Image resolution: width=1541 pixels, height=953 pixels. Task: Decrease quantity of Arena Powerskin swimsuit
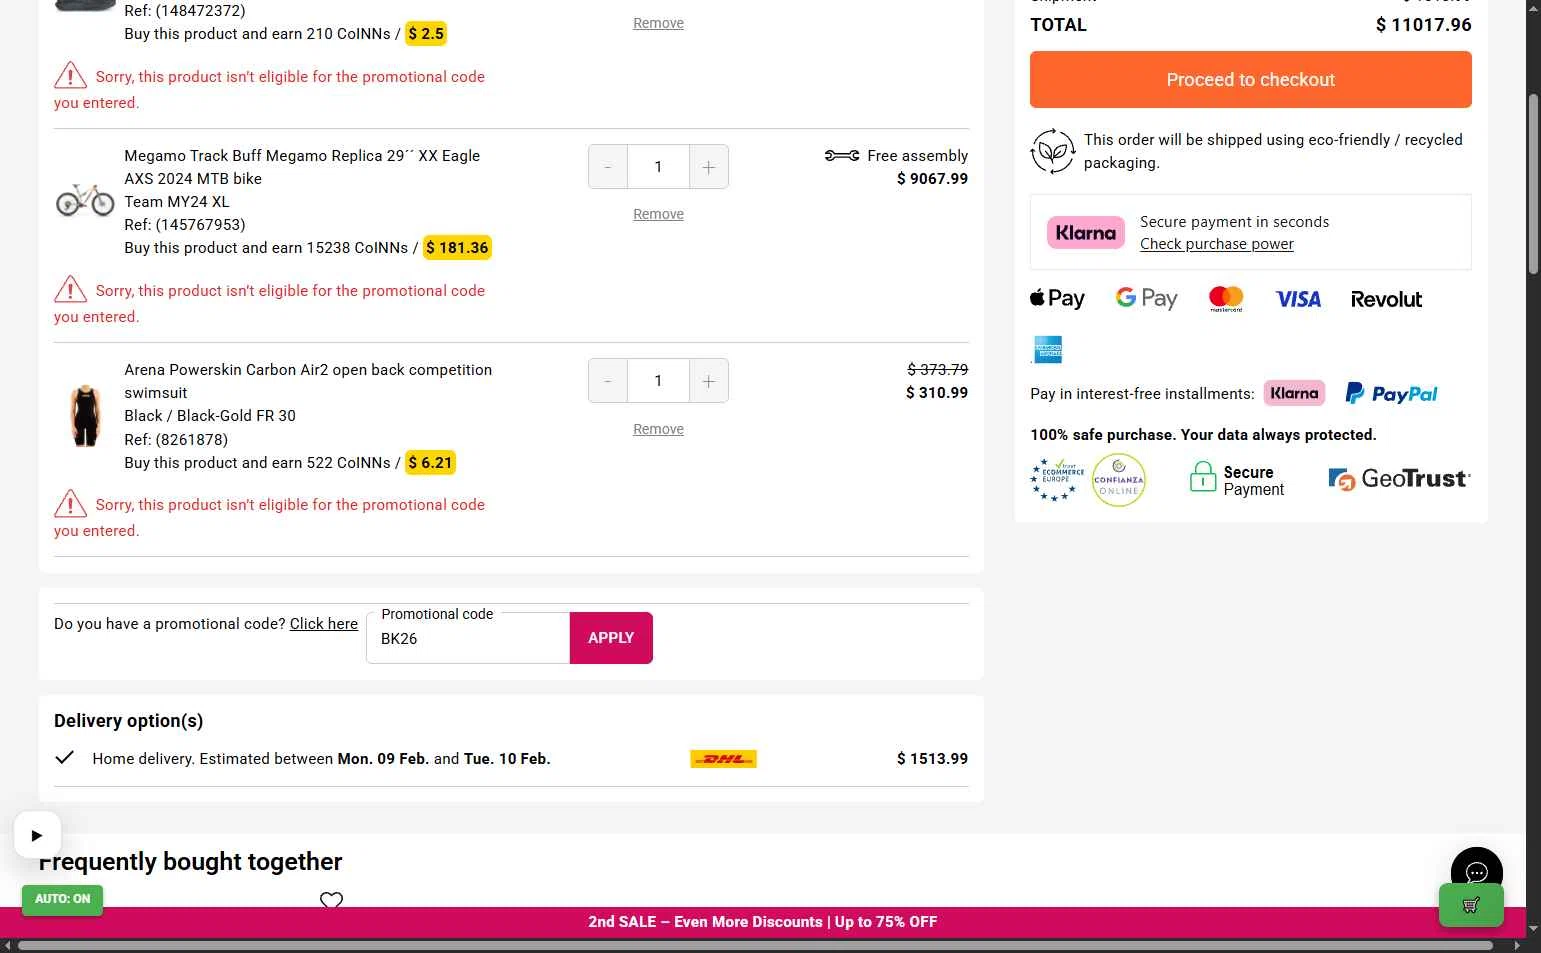(x=608, y=381)
